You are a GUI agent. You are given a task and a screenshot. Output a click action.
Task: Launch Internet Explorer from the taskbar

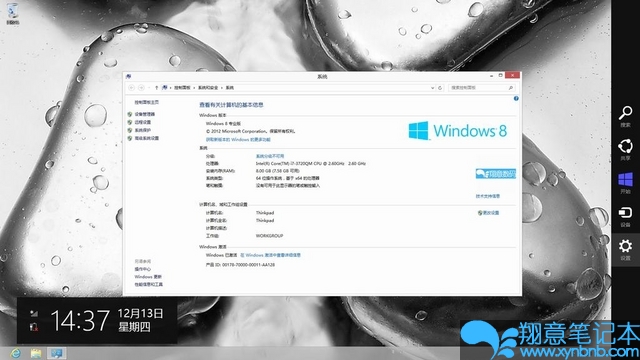[16, 353]
